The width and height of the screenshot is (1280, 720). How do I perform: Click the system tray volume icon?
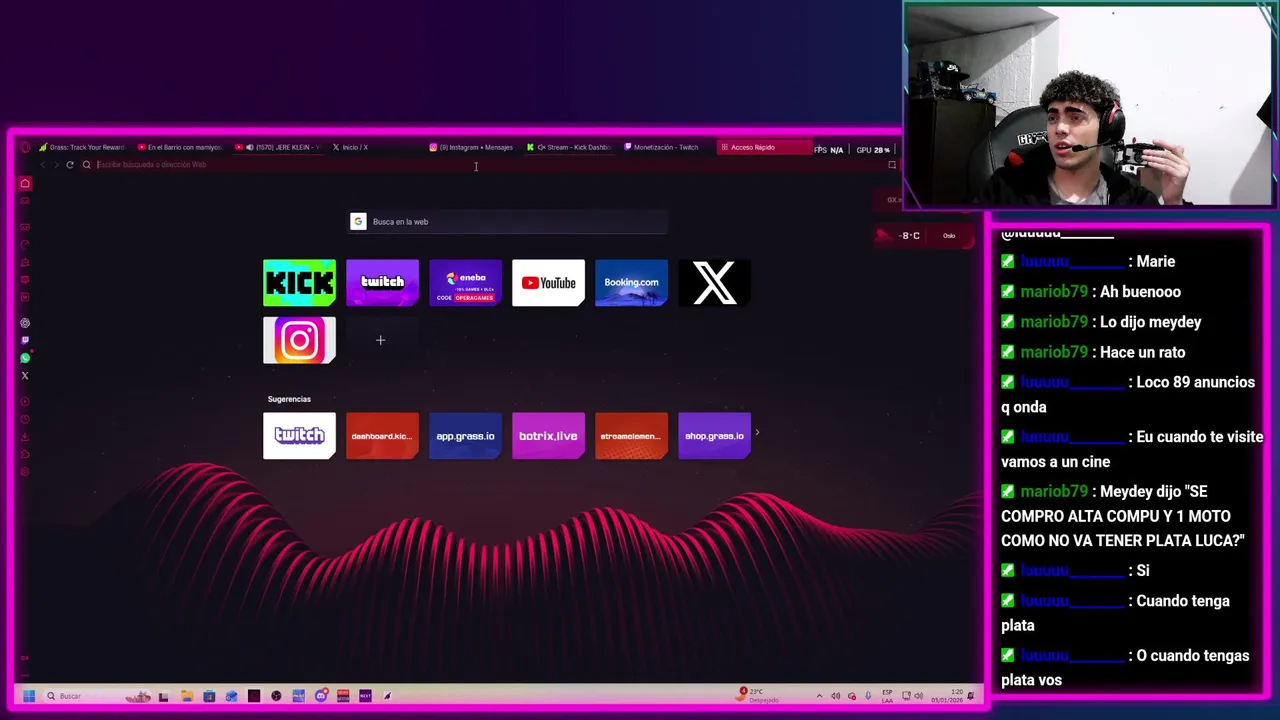pos(919,696)
